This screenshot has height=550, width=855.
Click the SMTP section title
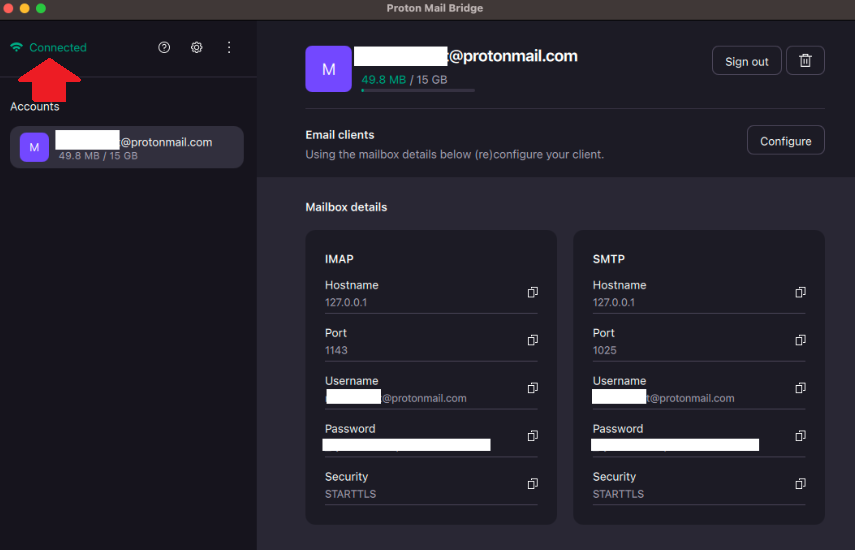(x=609, y=259)
